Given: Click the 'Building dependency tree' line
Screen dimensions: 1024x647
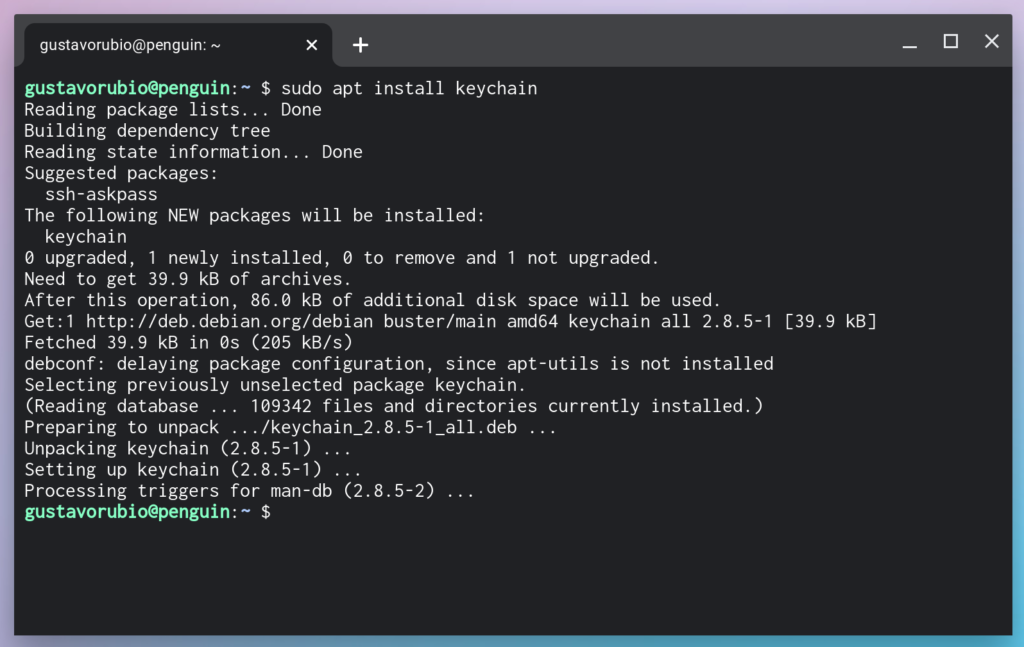Looking at the screenshot, I should (147, 131).
